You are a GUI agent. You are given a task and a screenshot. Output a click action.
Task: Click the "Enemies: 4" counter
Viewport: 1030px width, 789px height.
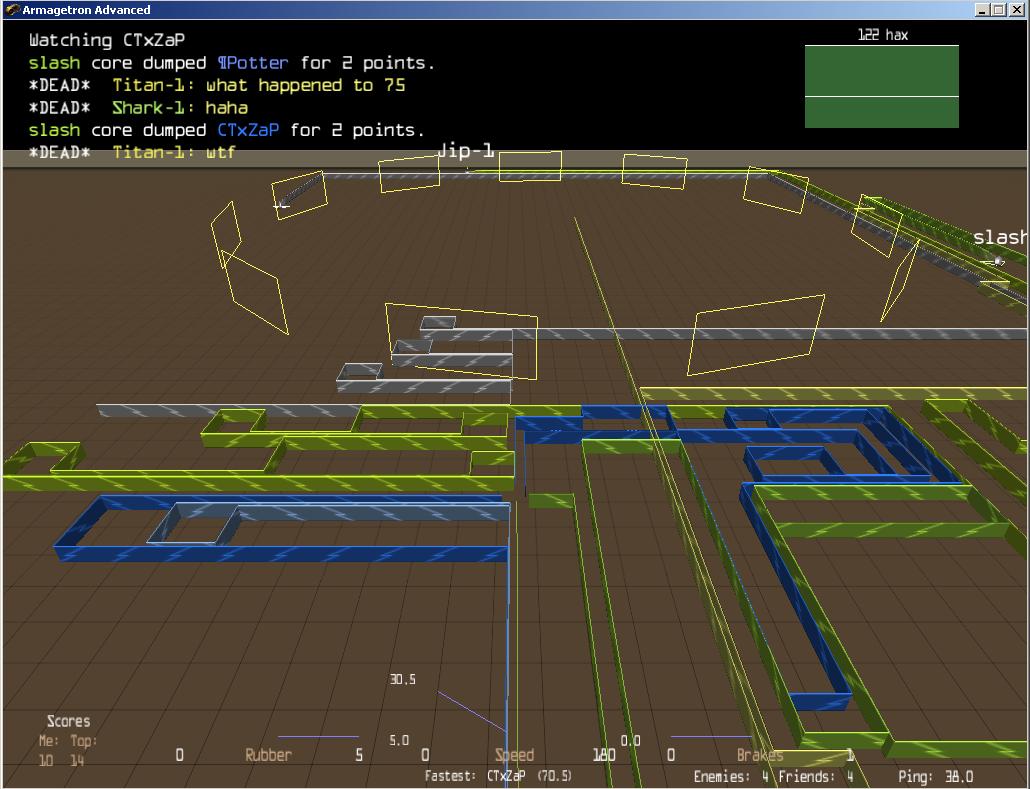coord(731,777)
